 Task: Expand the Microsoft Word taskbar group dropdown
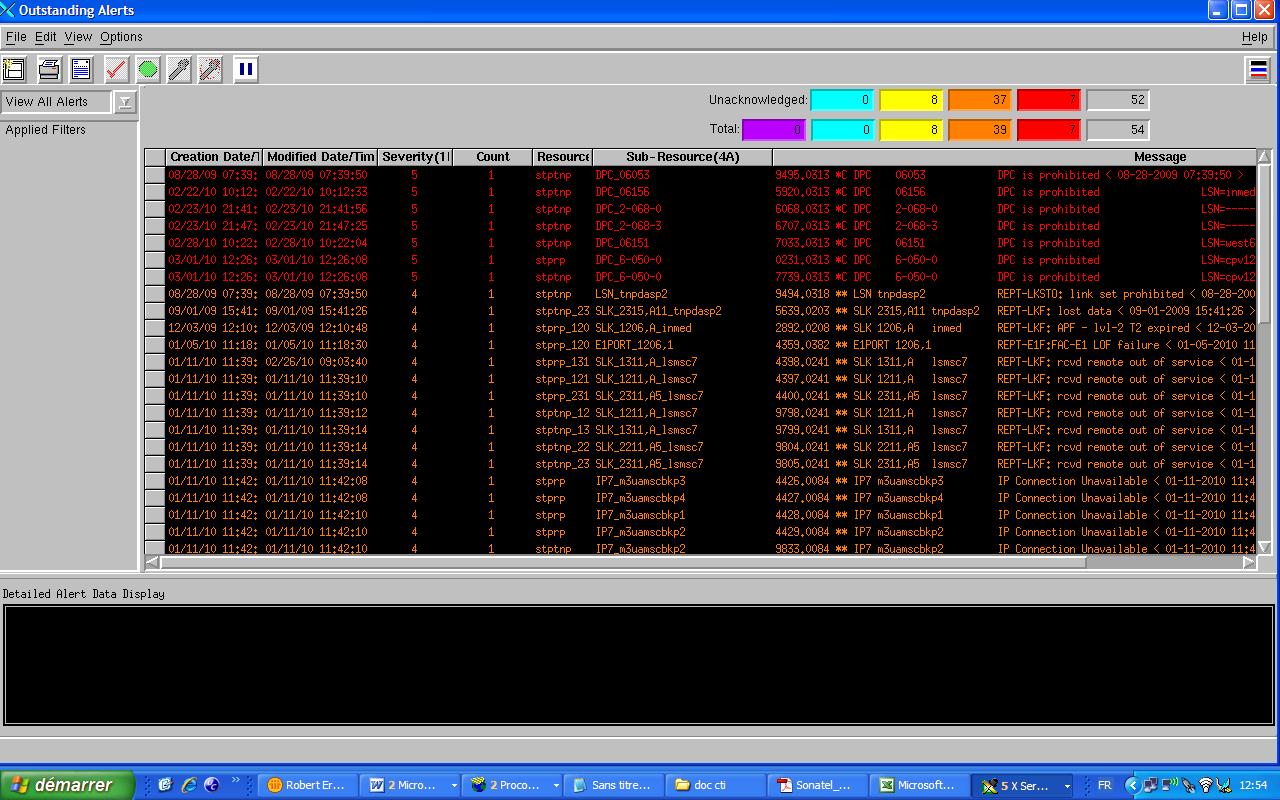pyautogui.click(x=454, y=786)
